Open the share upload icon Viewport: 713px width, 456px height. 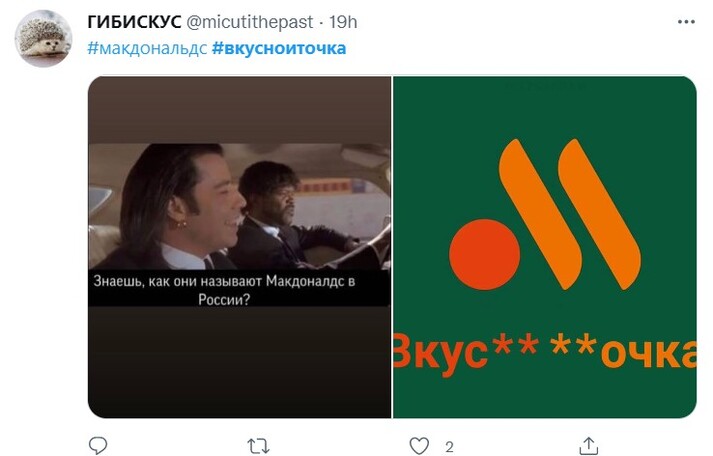pos(589,446)
